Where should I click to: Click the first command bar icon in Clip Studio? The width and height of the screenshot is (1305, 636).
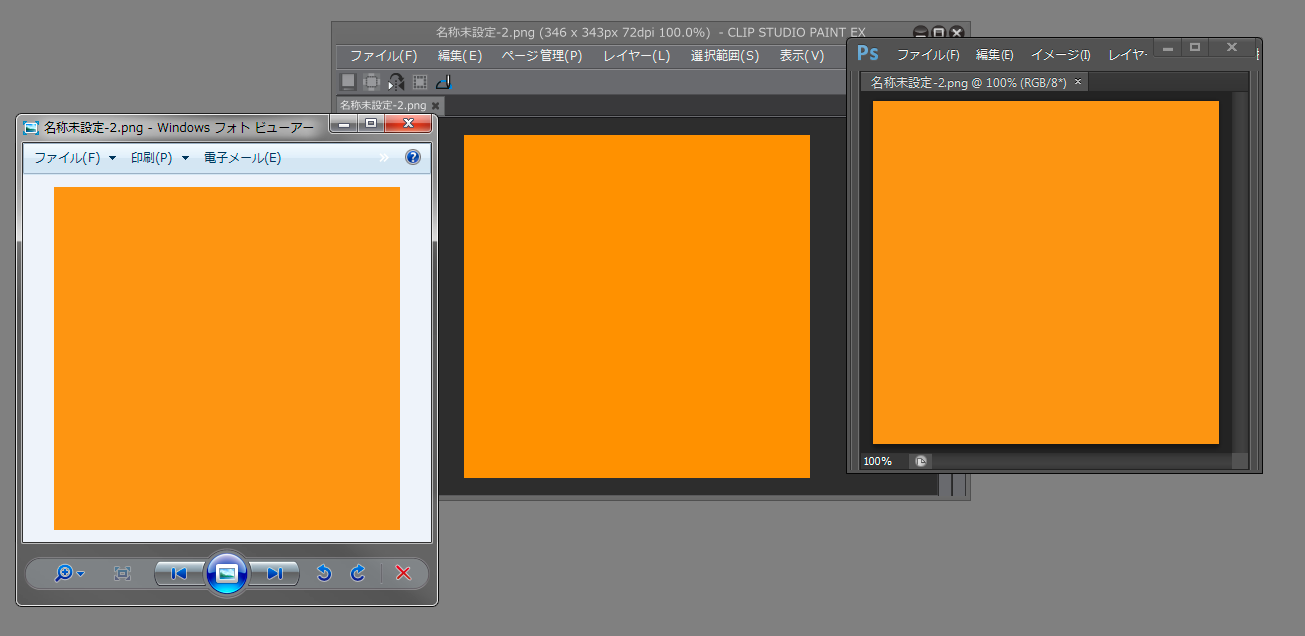coord(348,82)
